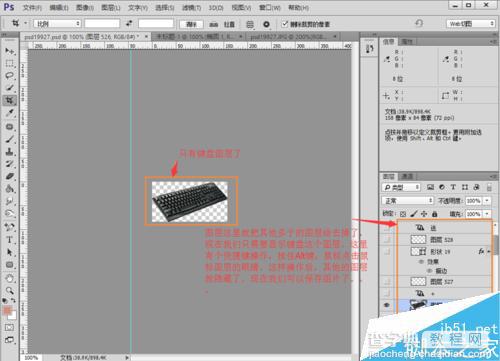Select the Quick Selection tool
The image size is (500, 361).
click(x=9, y=88)
